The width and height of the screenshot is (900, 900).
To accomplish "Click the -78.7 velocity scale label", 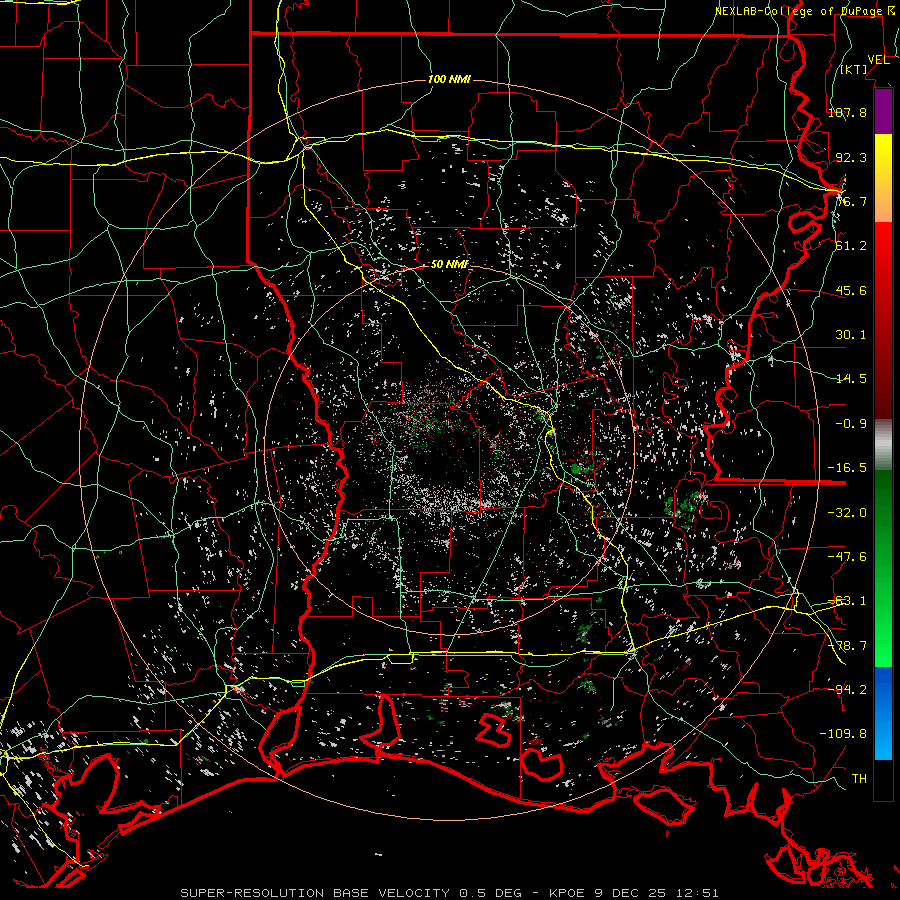I will click(847, 646).
